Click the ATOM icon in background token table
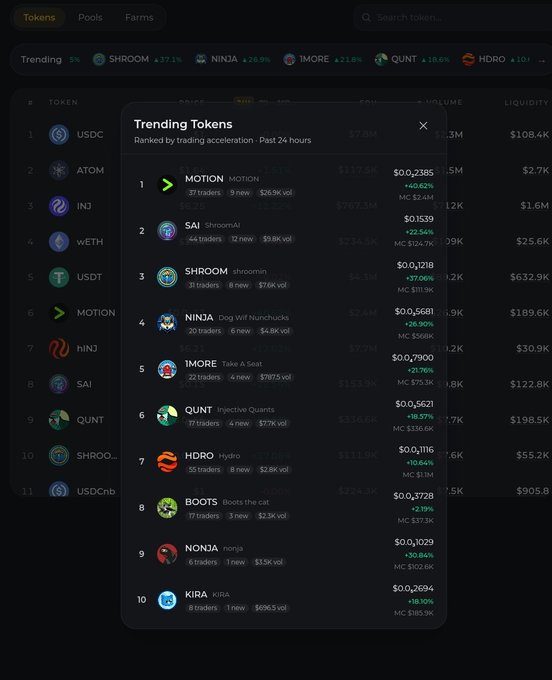This screenshot has height=680, width=552. point(59,170)
